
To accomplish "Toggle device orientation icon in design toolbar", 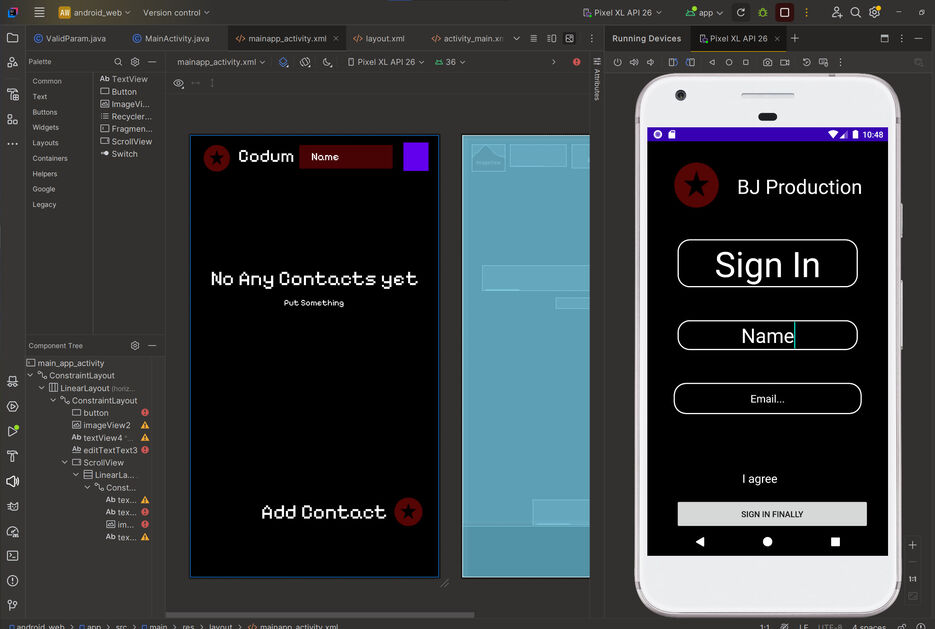I will (x=305, y=62).
